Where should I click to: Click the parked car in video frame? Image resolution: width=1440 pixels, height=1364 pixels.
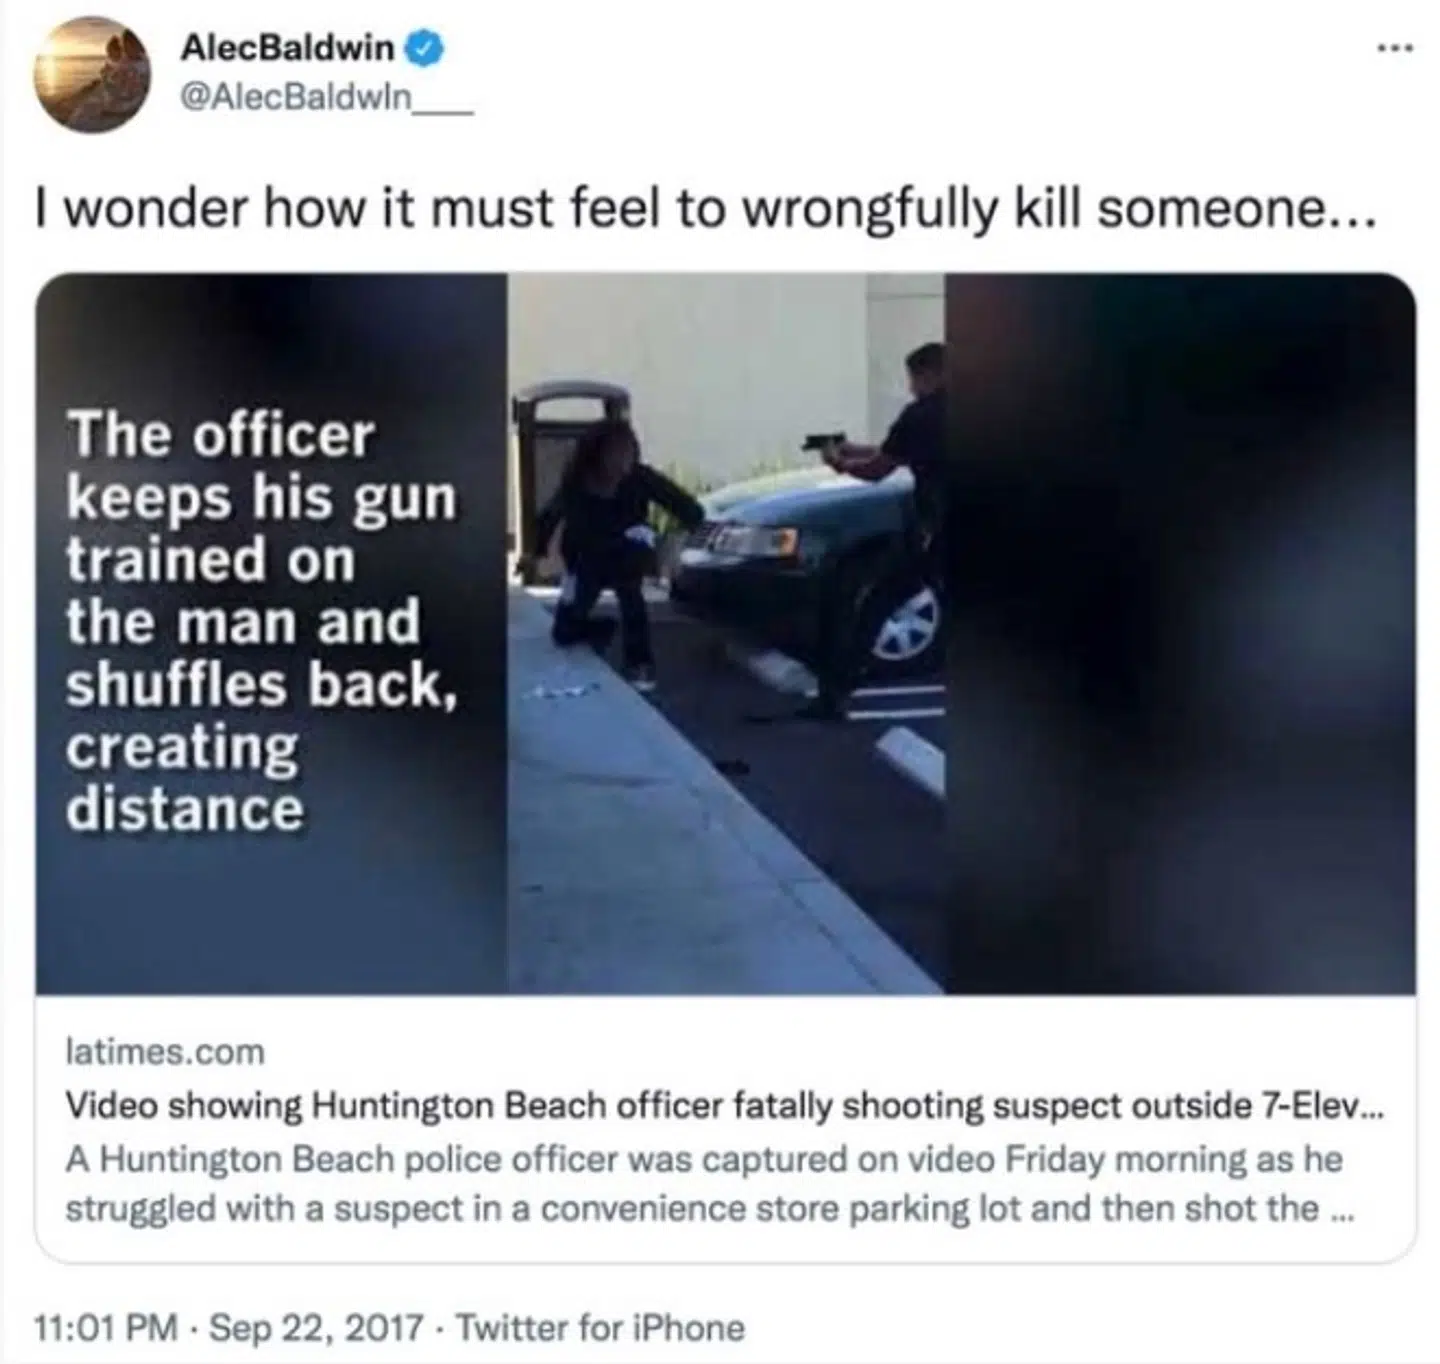(808, 570)
